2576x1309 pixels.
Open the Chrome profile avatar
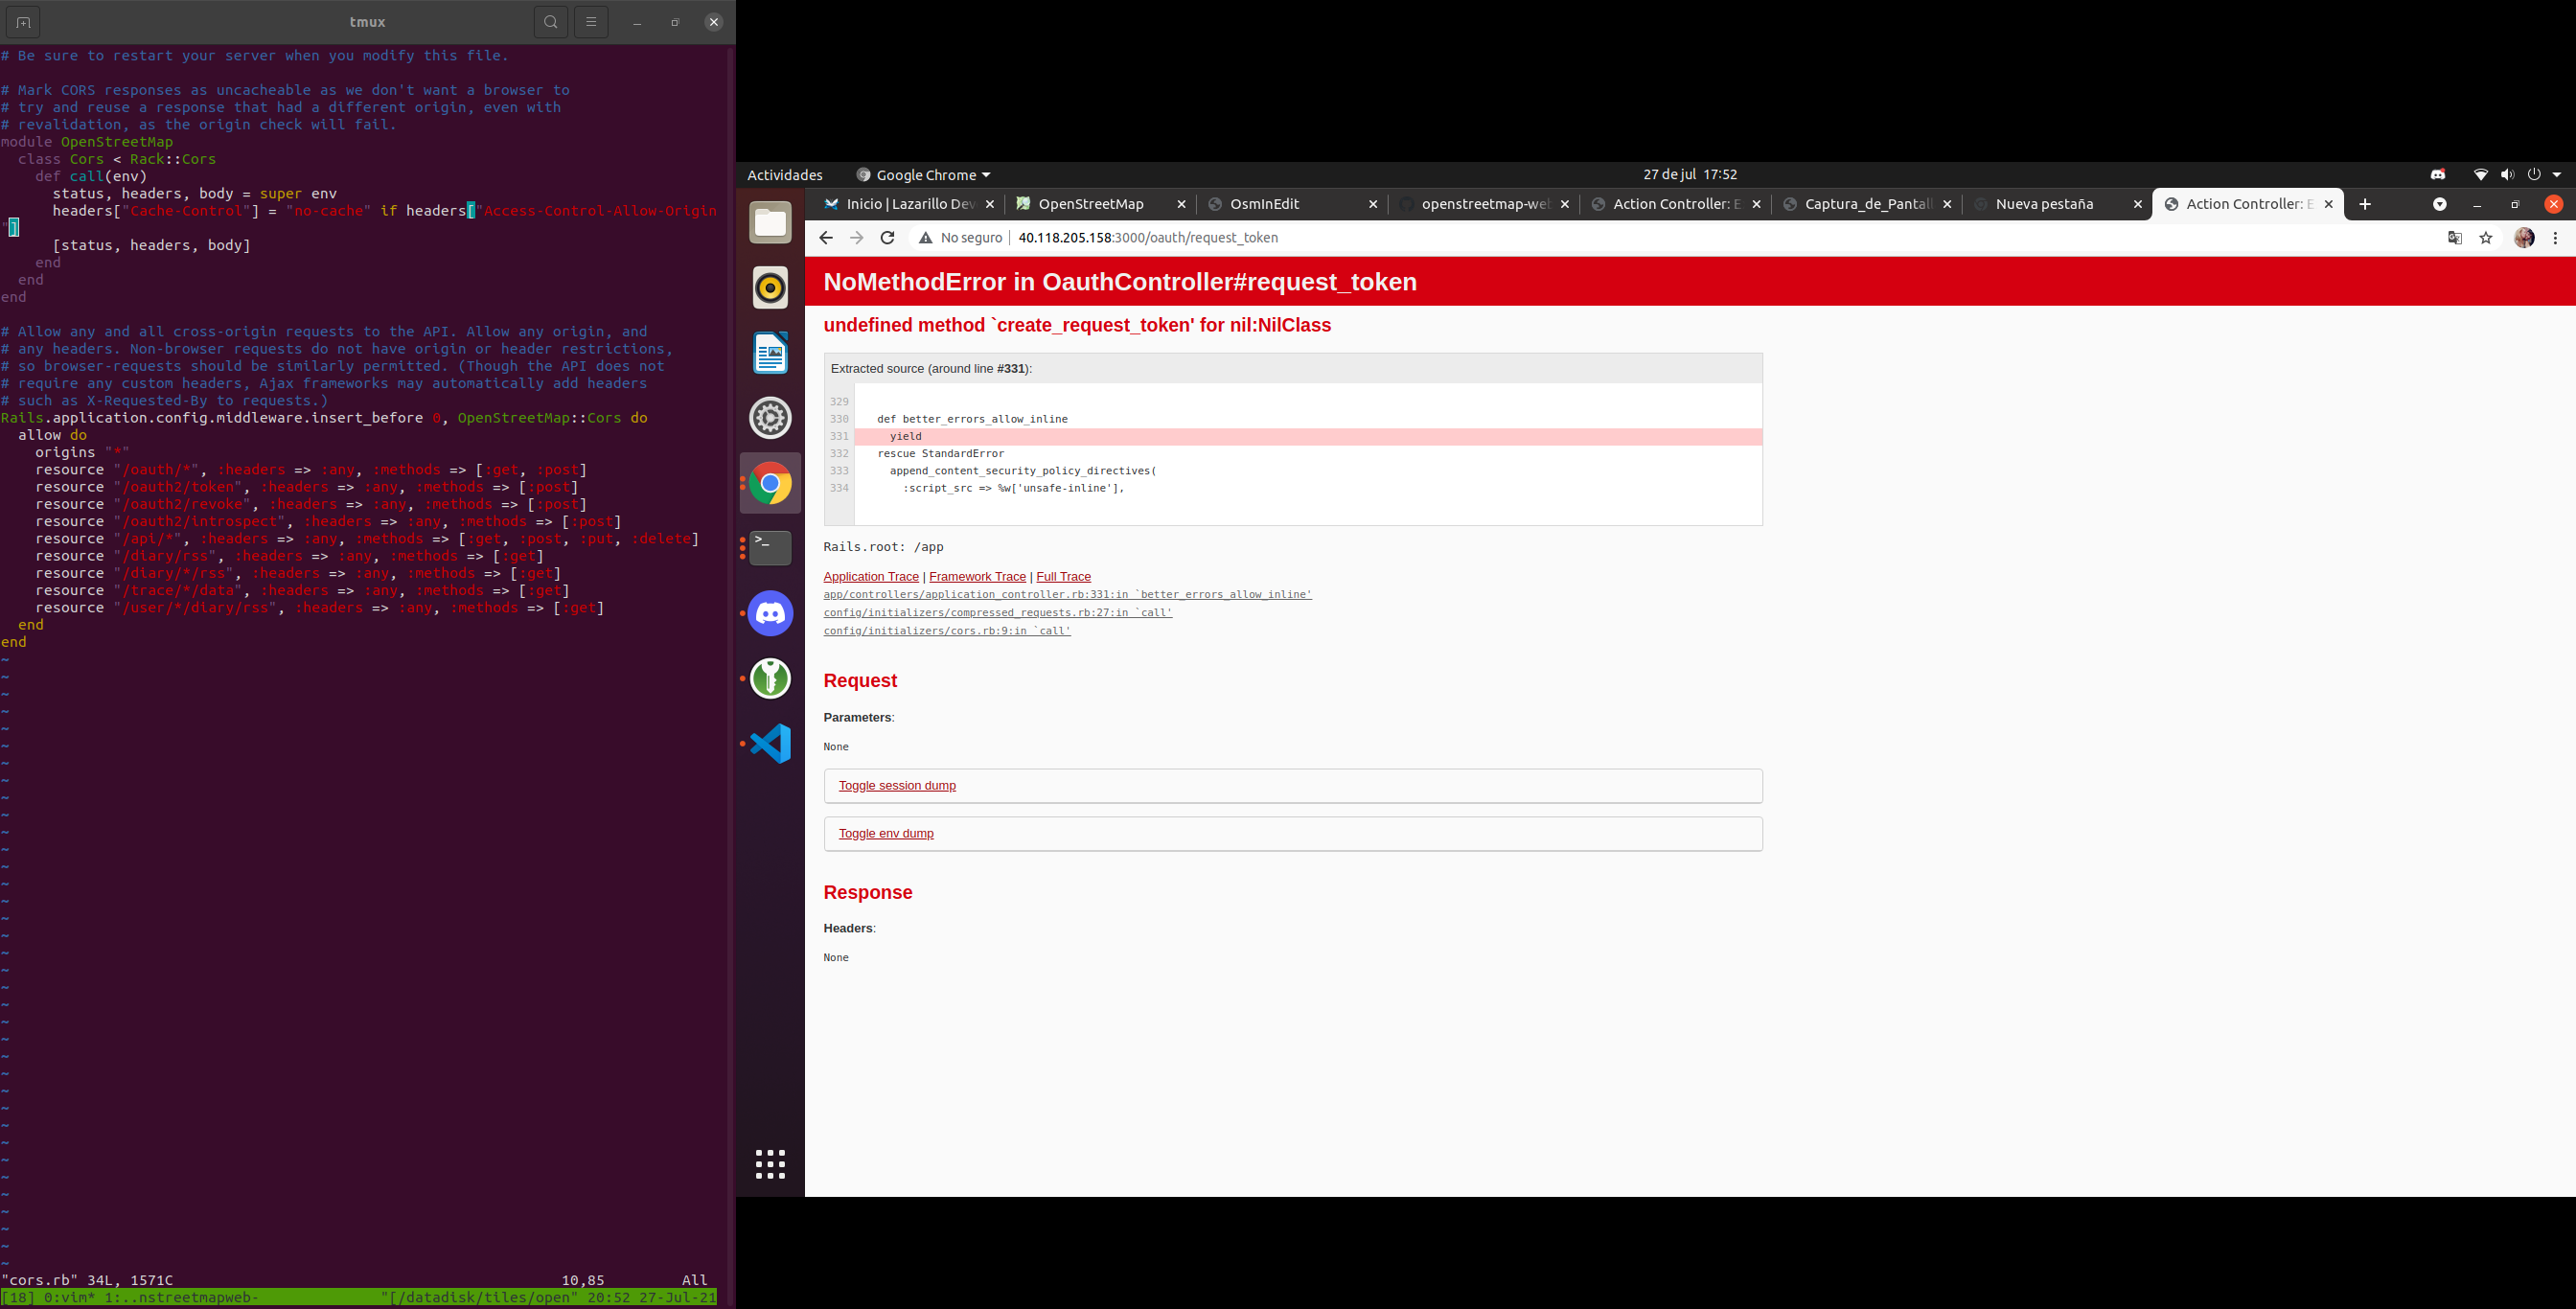(2524, 238)
